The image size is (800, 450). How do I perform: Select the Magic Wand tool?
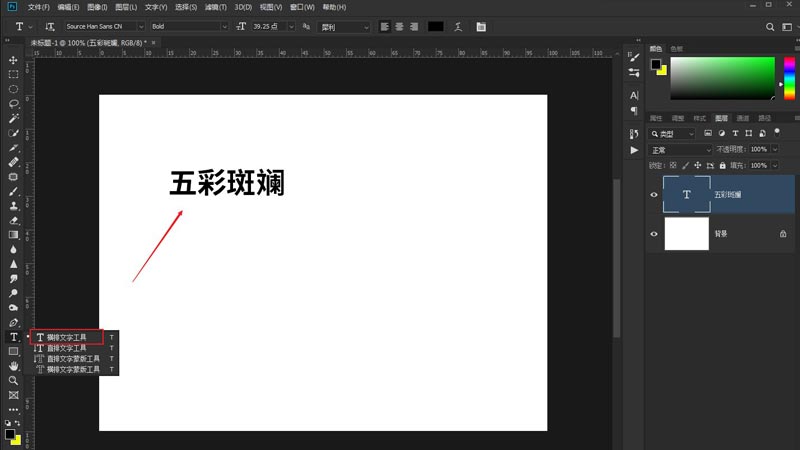[x=13, y=118]
